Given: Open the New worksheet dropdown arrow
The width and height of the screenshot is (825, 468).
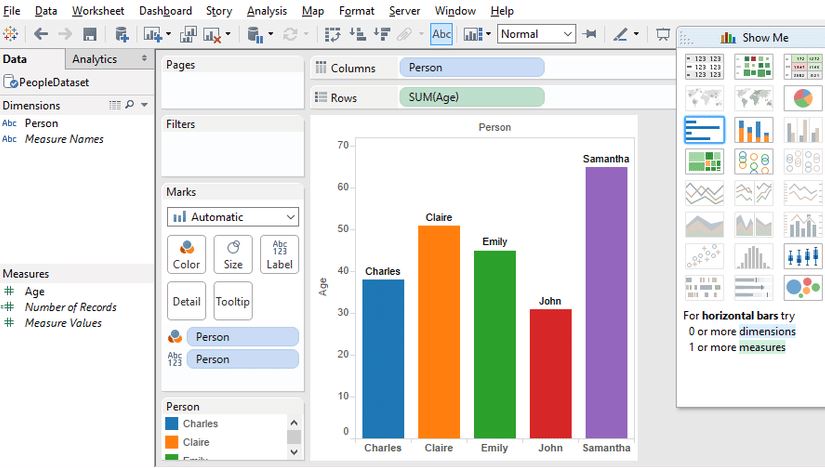Looking at the screenshot, I should (x=168, y=34).
